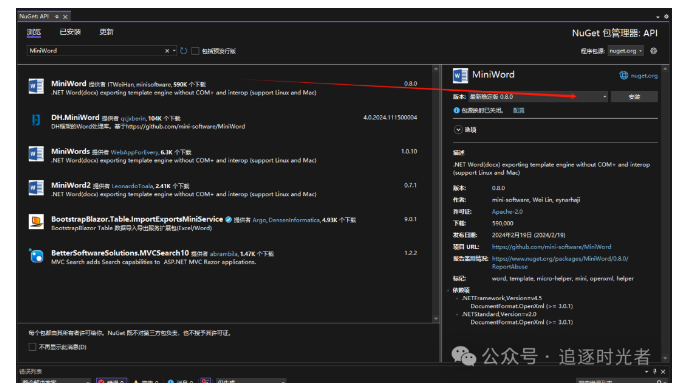Open the document tabs list dropdown arrow
The width and height of the screenshot is (688, 388).
658,17
